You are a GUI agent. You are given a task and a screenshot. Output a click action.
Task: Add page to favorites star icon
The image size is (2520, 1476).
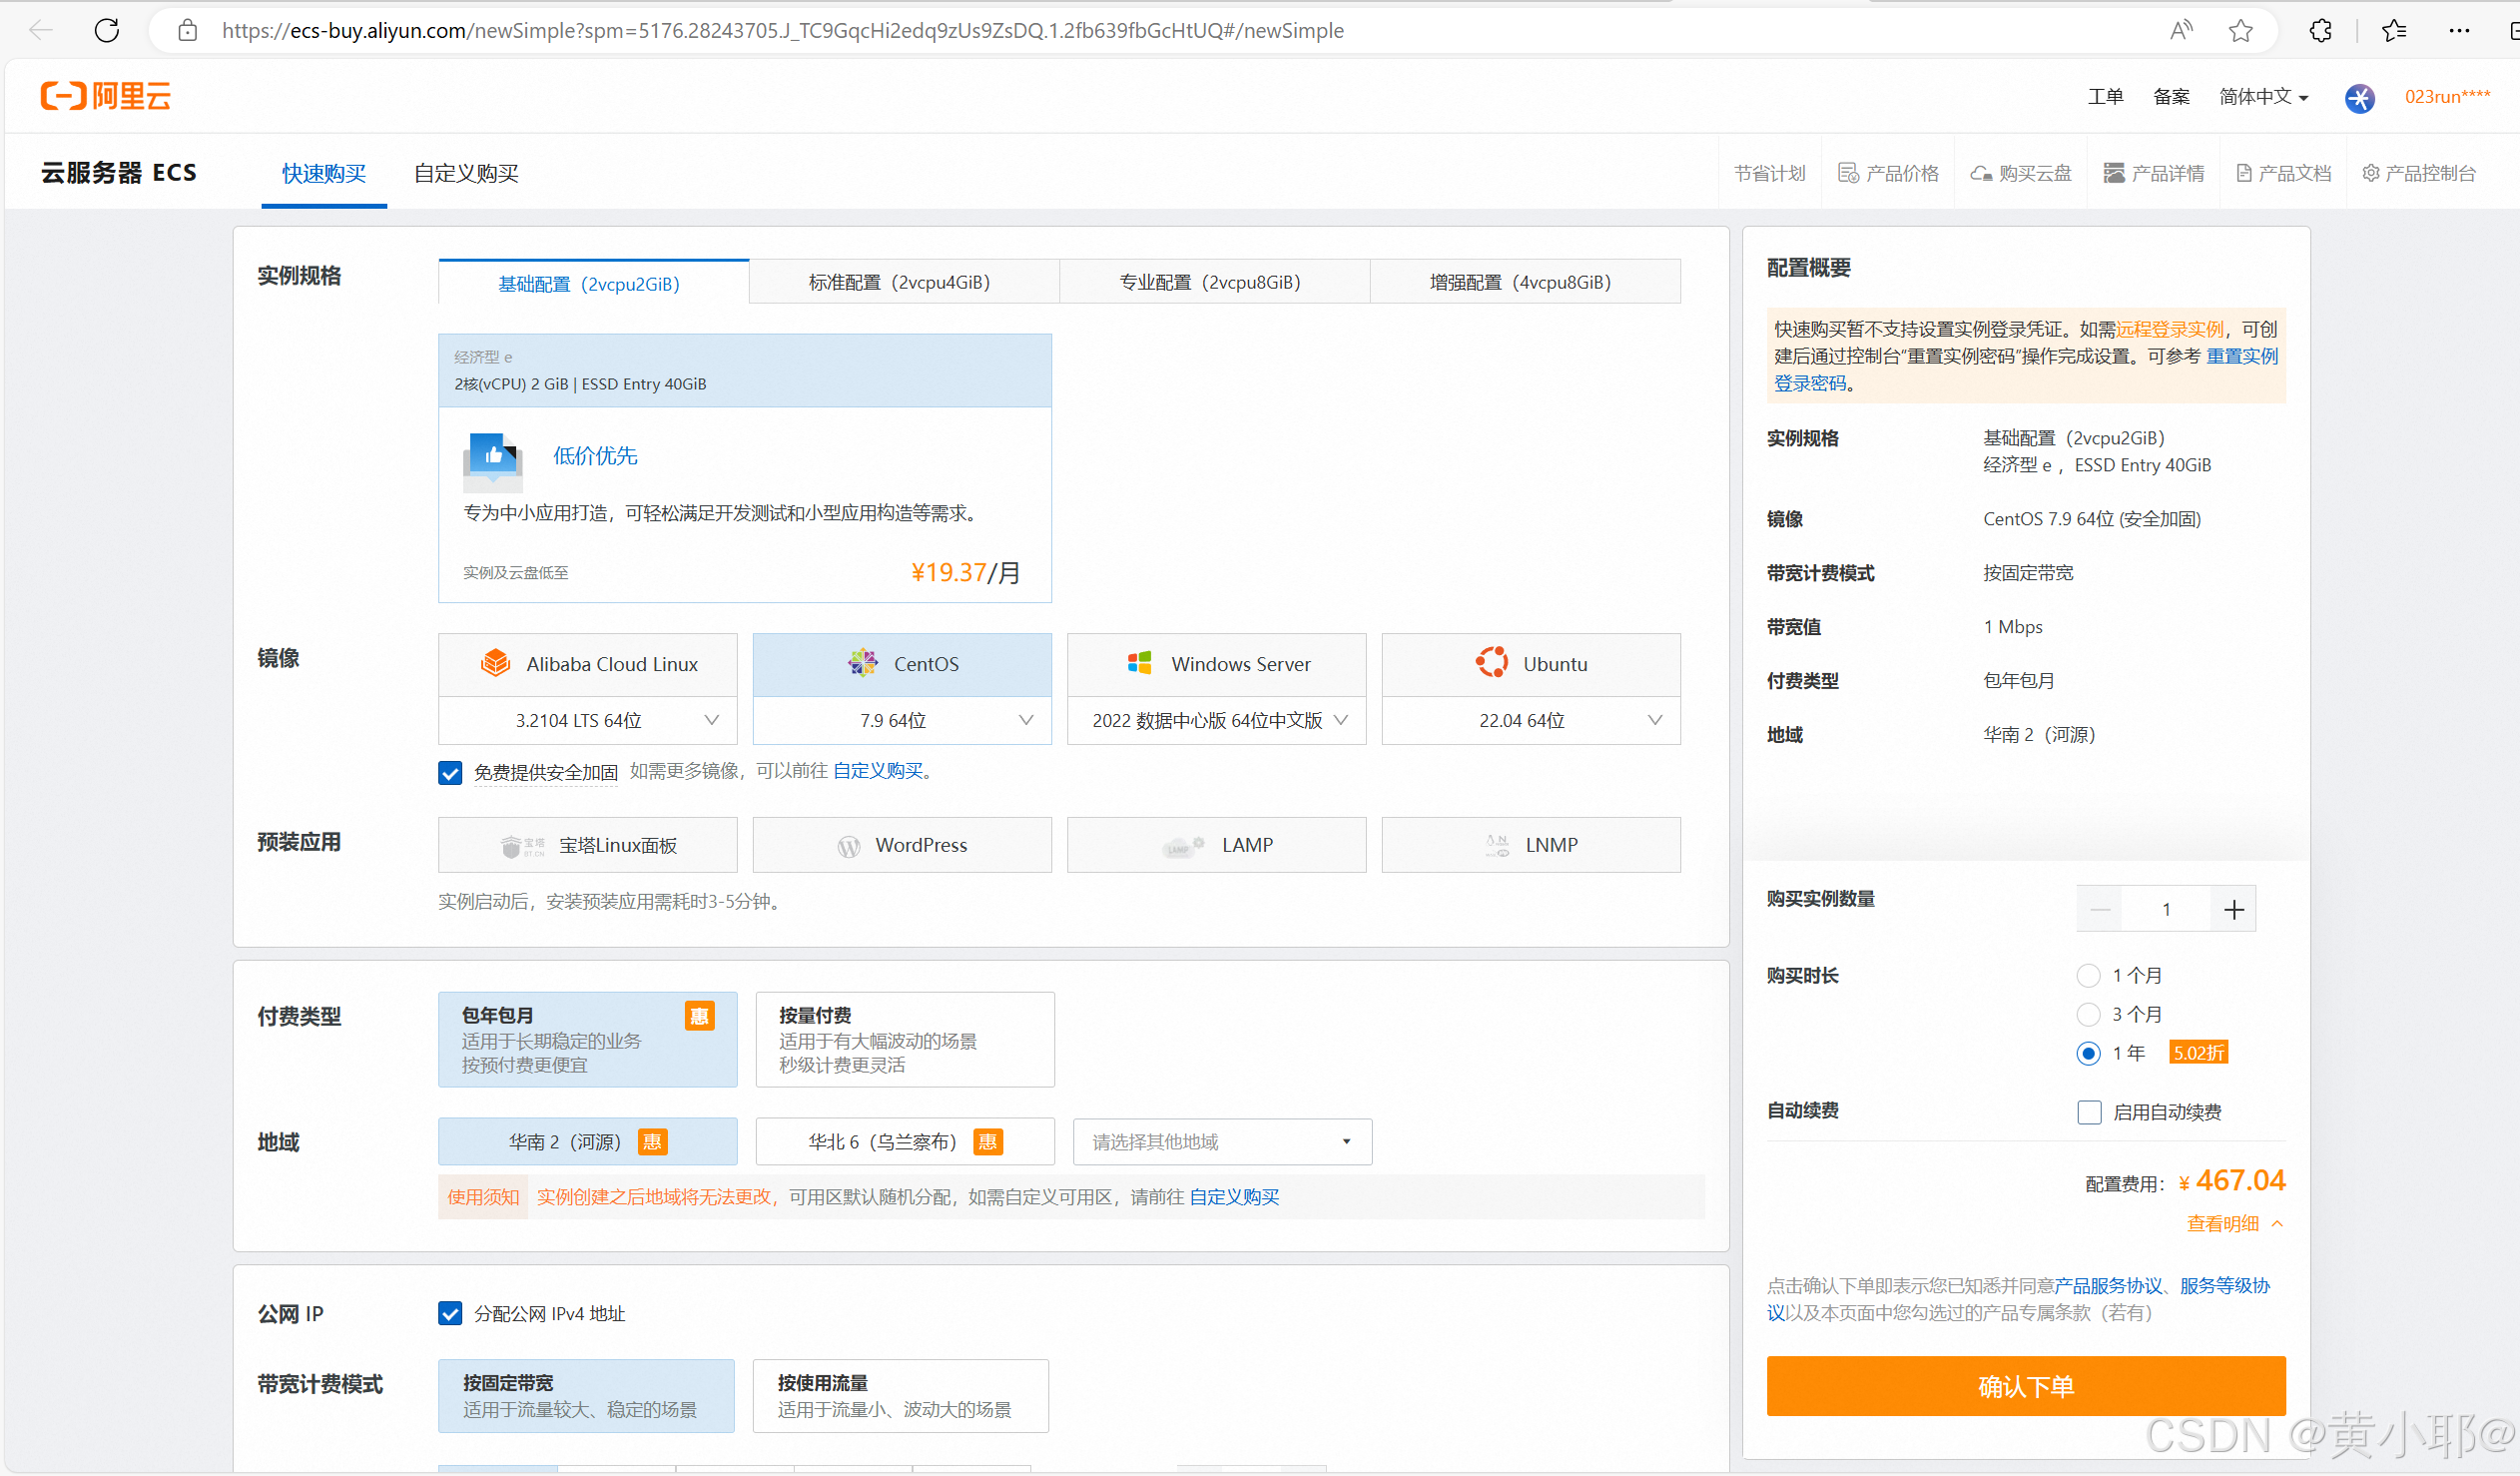point(2241,30)
